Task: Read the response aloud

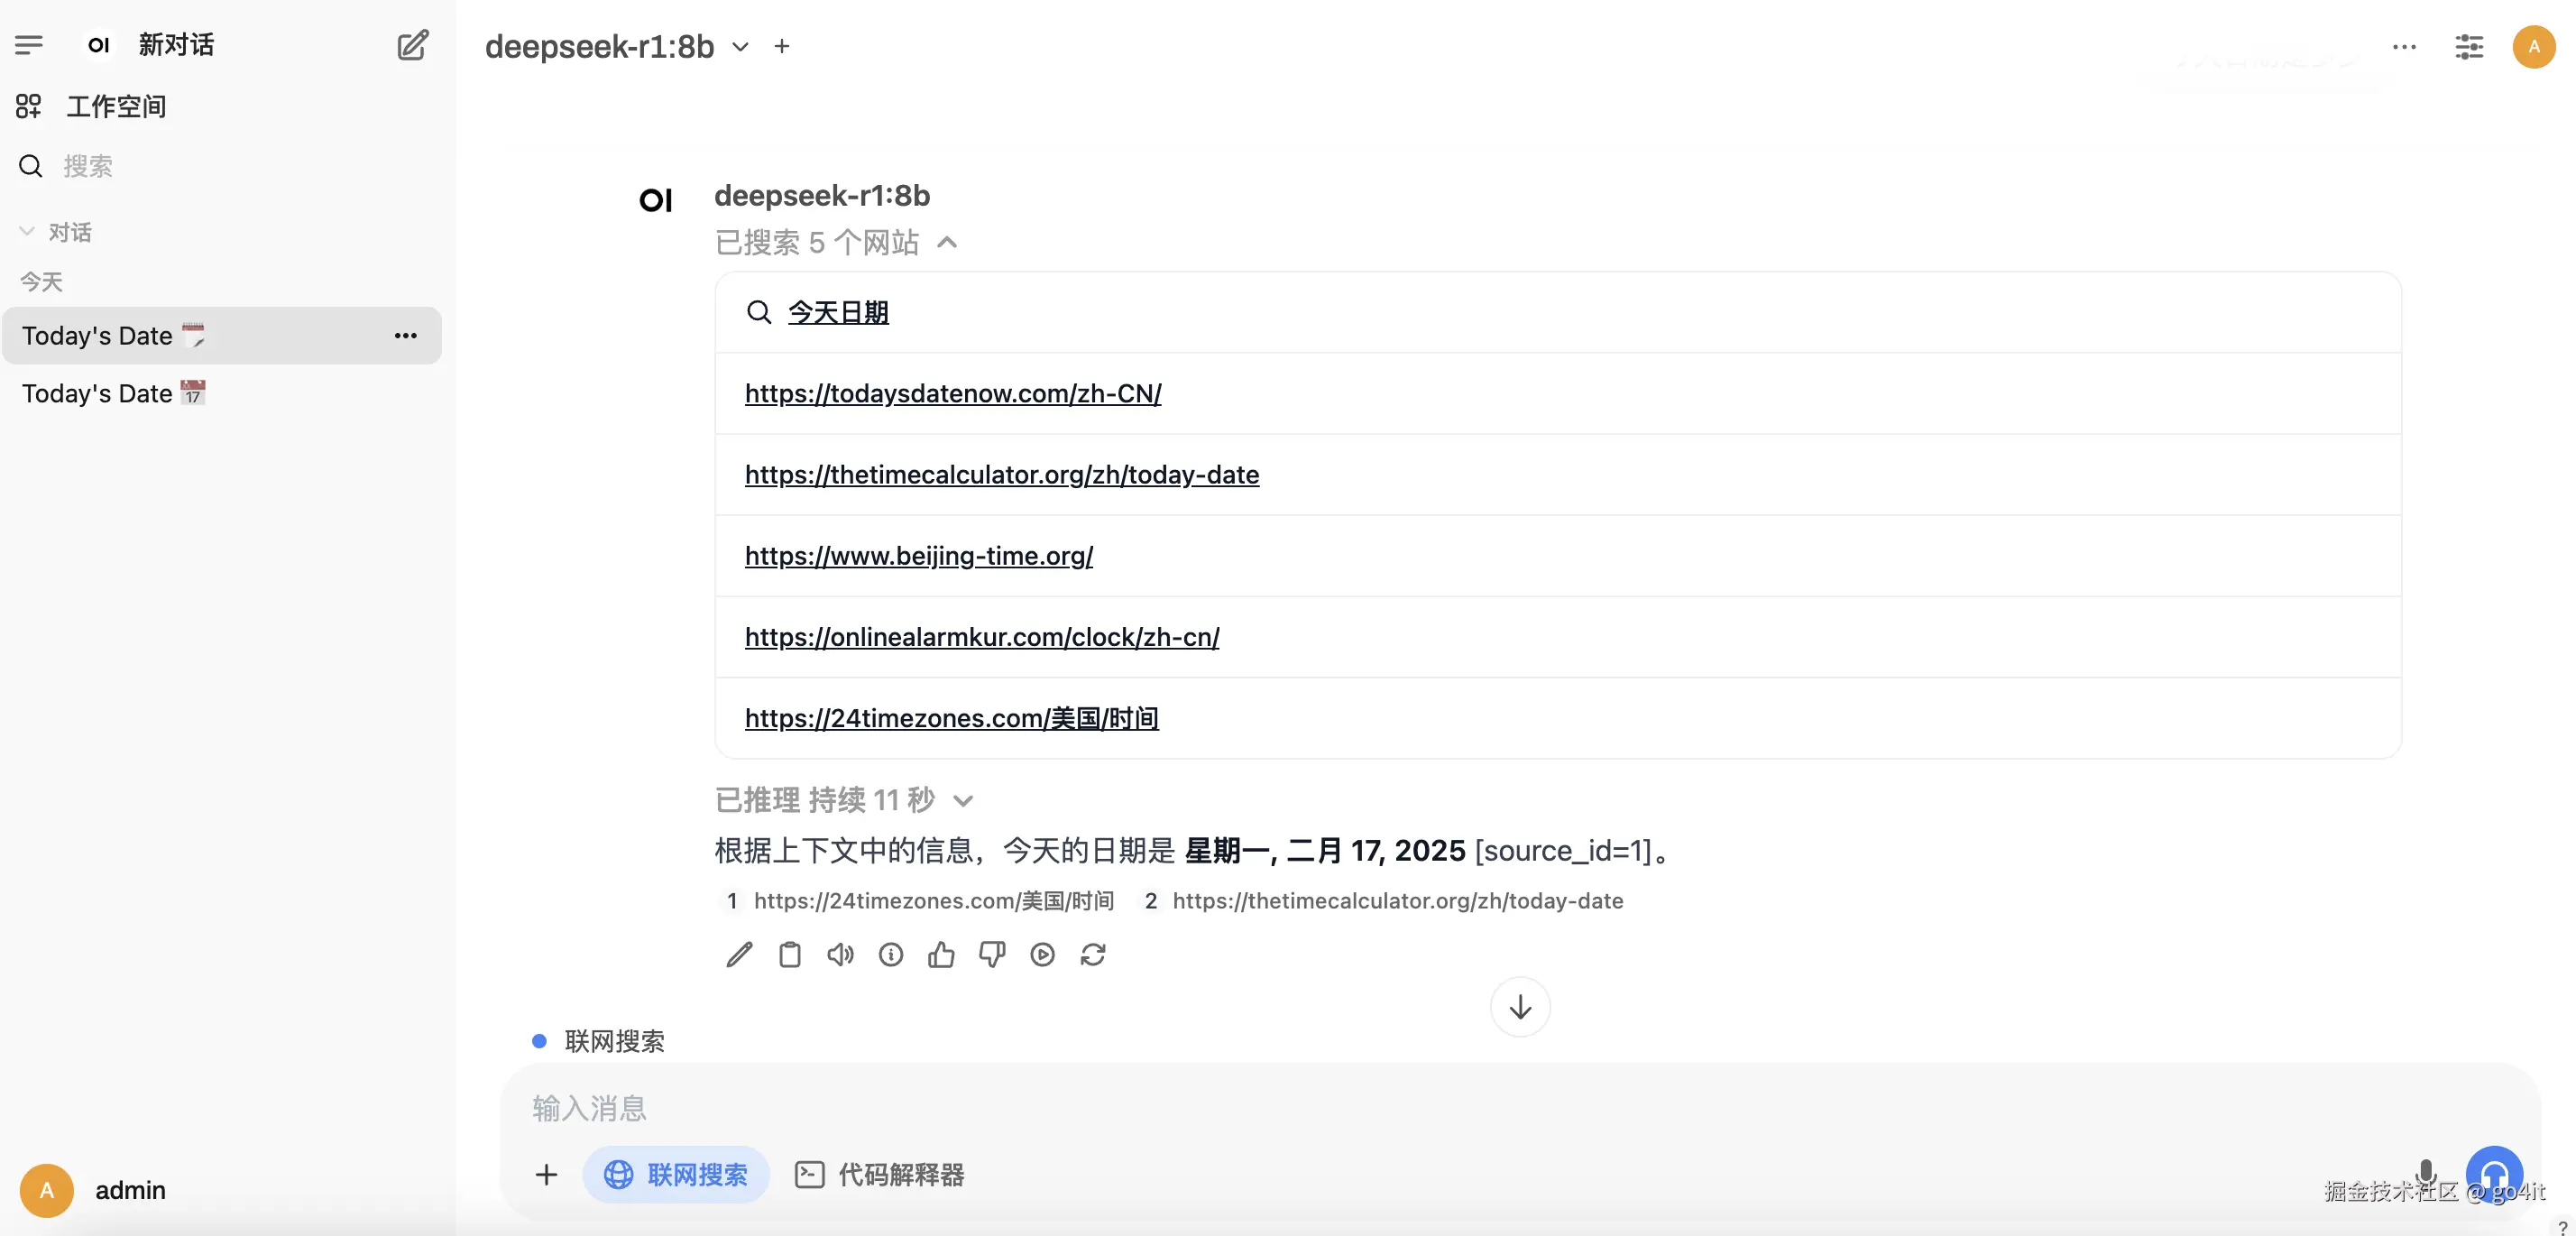Action: point(840,955)
